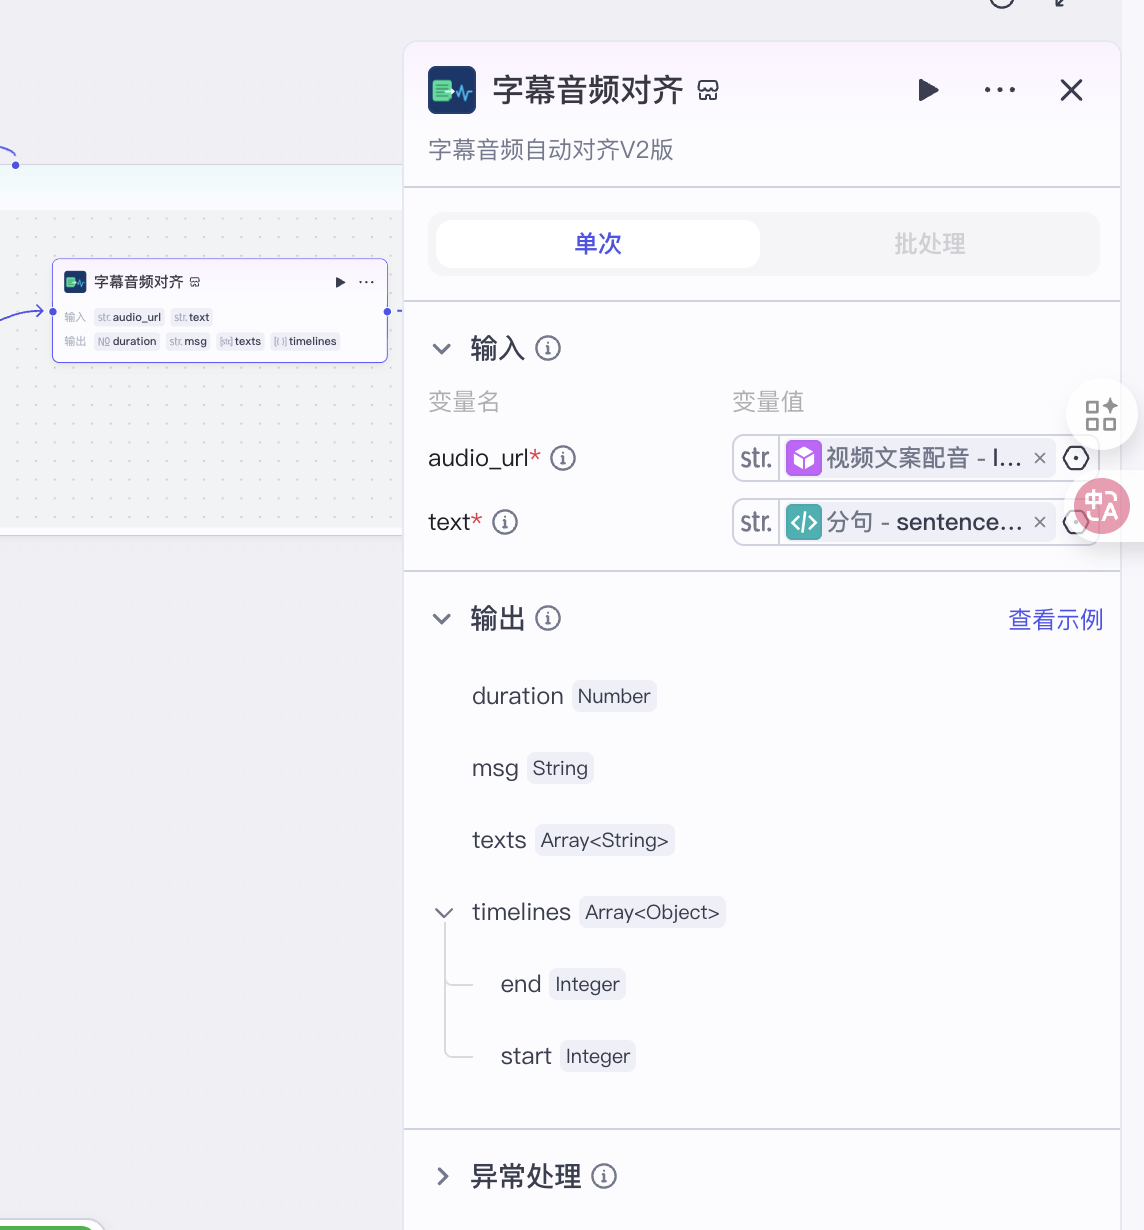
Task: Open variable selector hexagon for audio_url
Action: tap(1076, 458)
